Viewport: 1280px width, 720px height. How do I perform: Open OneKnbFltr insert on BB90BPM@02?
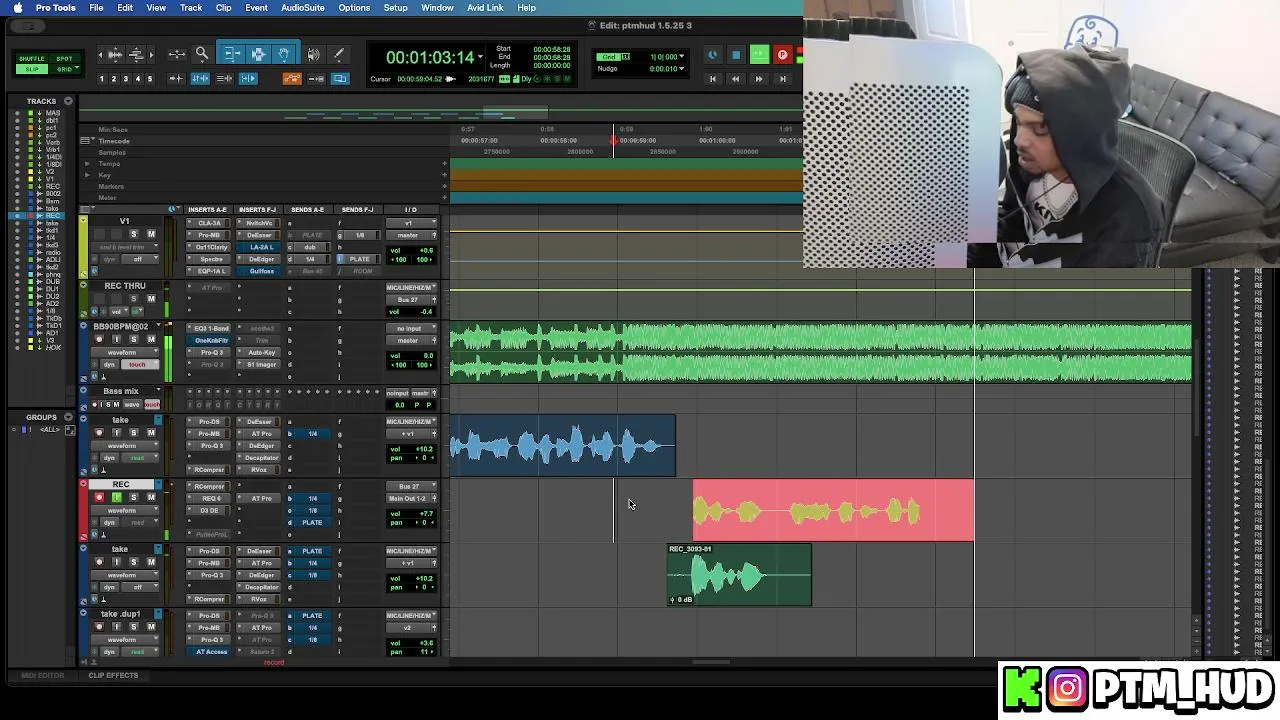coord(211,340)
